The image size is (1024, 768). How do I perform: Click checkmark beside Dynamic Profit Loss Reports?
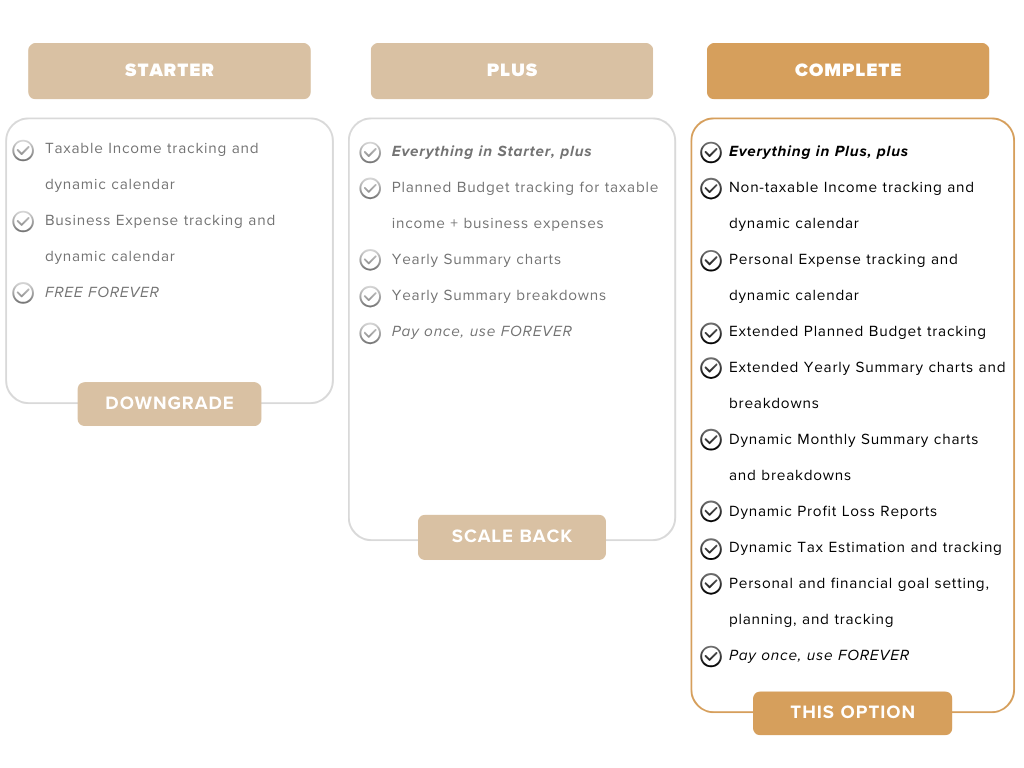[711, 512]
